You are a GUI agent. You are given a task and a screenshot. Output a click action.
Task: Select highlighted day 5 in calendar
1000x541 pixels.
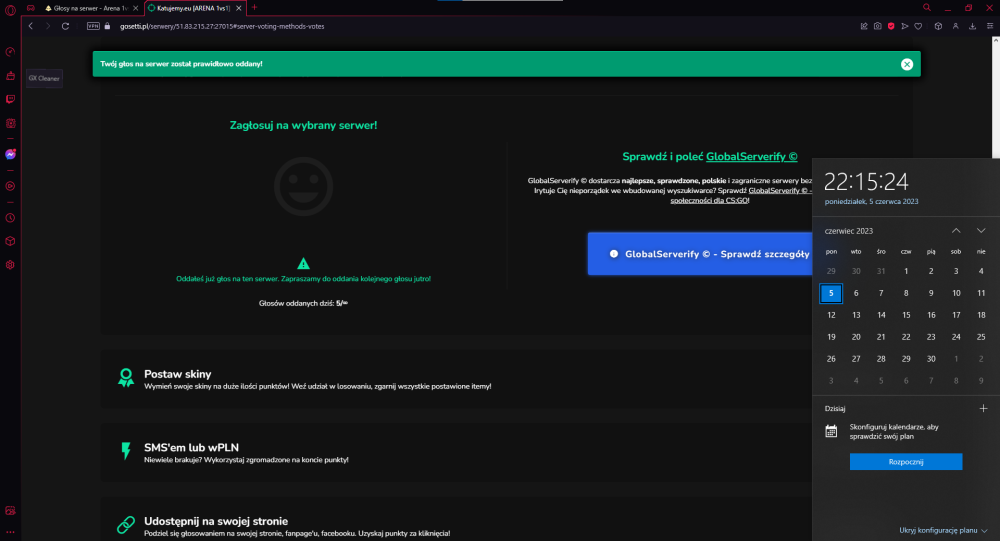[x=831, y=293]
